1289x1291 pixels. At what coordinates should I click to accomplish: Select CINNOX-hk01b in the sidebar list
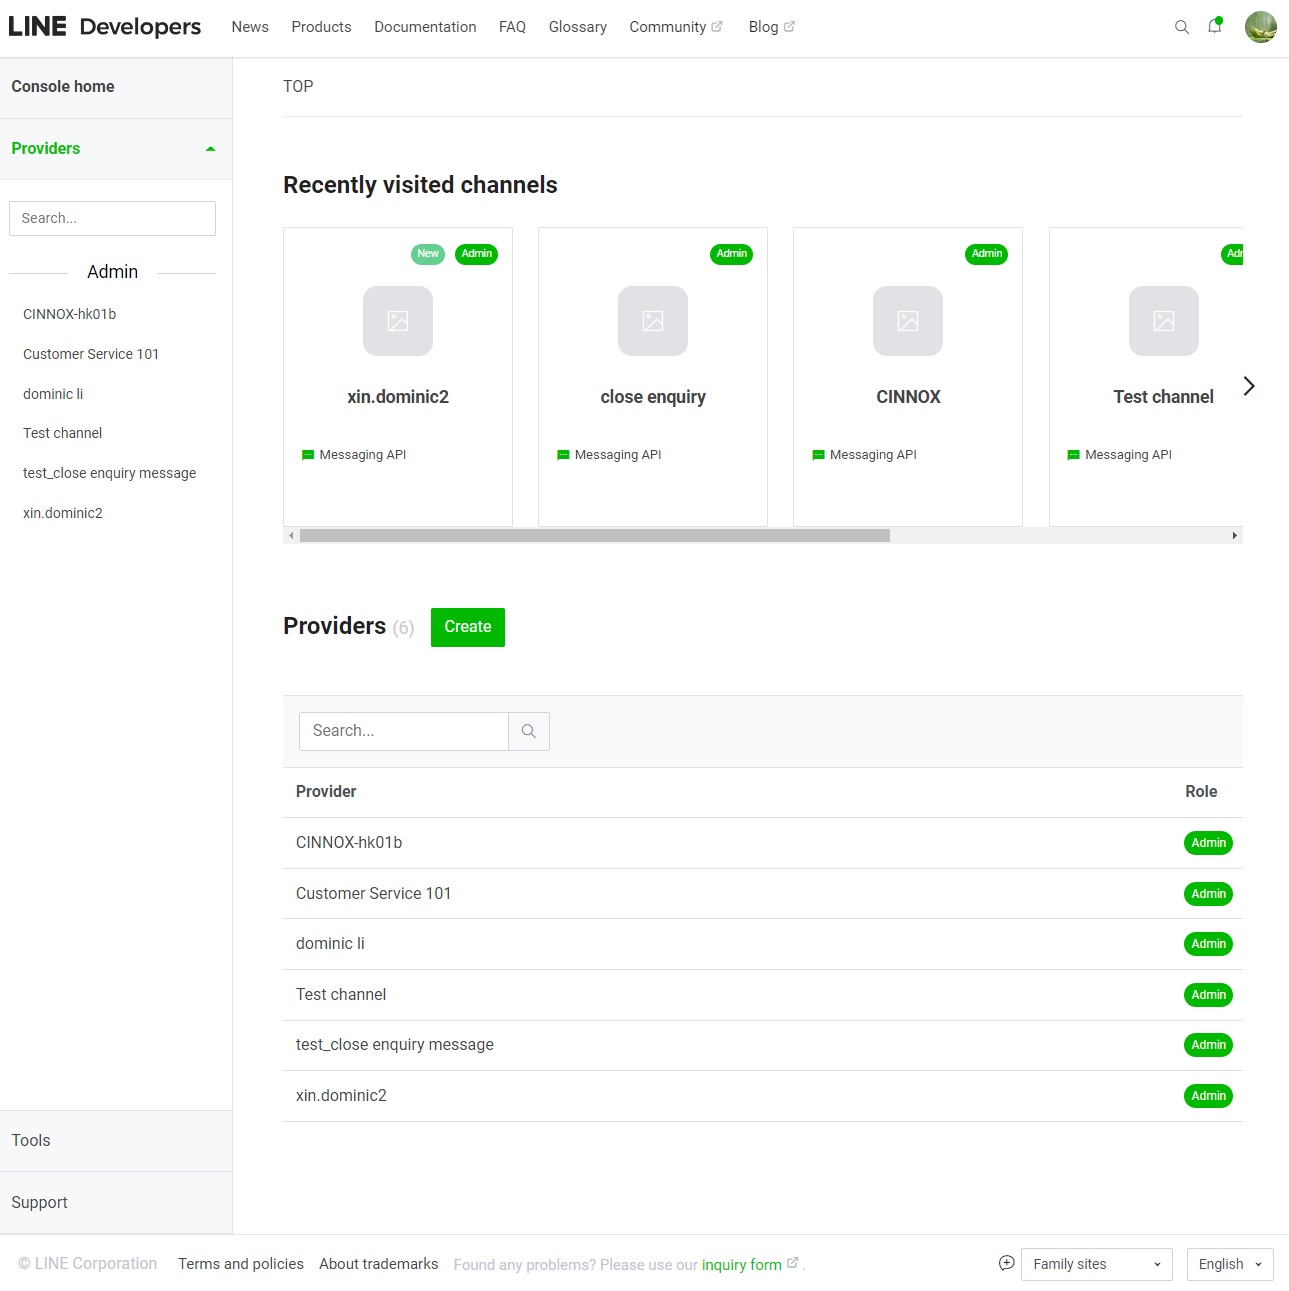point(70,314)
